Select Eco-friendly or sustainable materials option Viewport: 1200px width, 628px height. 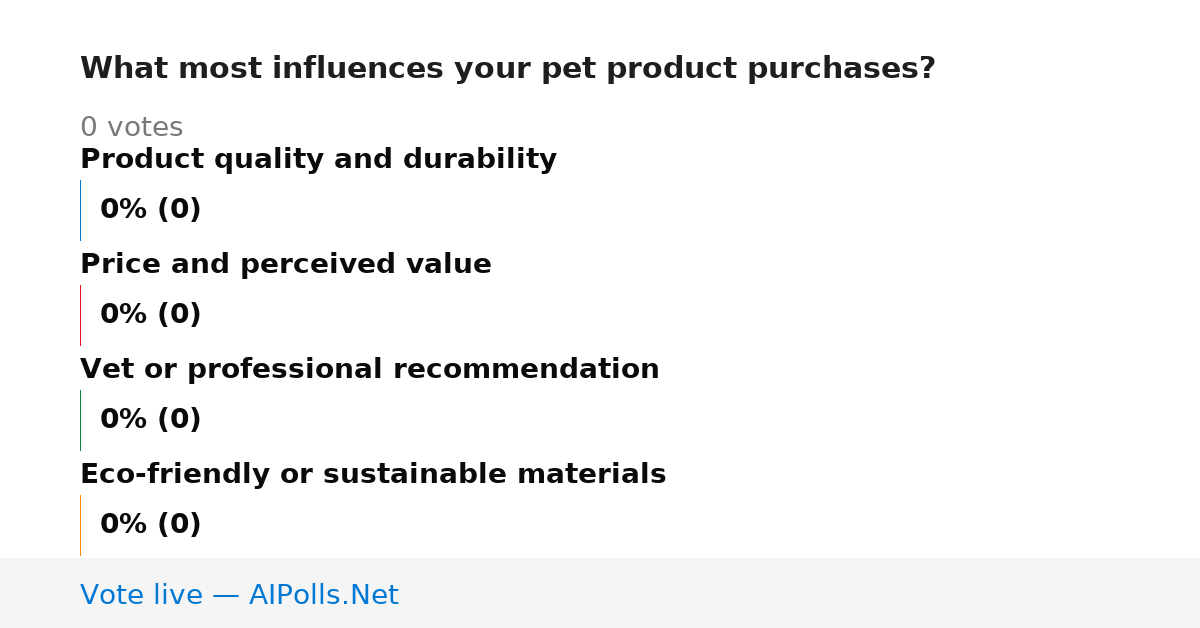[373, 475]
